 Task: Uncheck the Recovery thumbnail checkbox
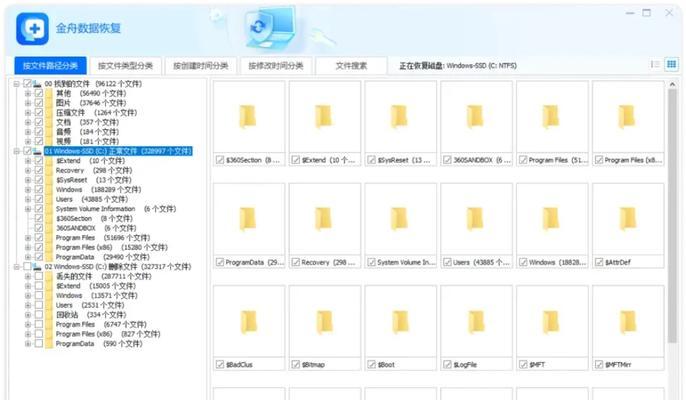point(295,262)
